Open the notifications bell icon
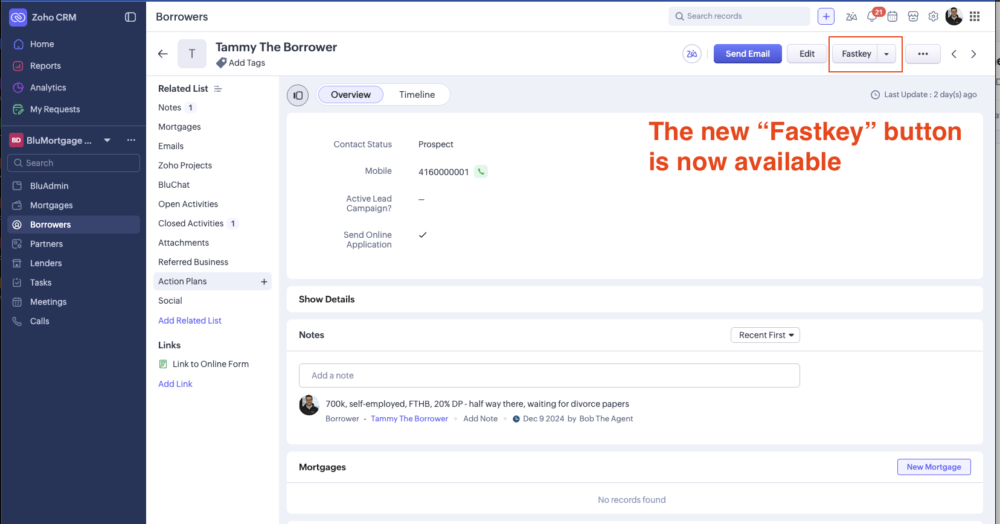The height and width of the screenshot is (524, 1000). click(x=872, y=17)
